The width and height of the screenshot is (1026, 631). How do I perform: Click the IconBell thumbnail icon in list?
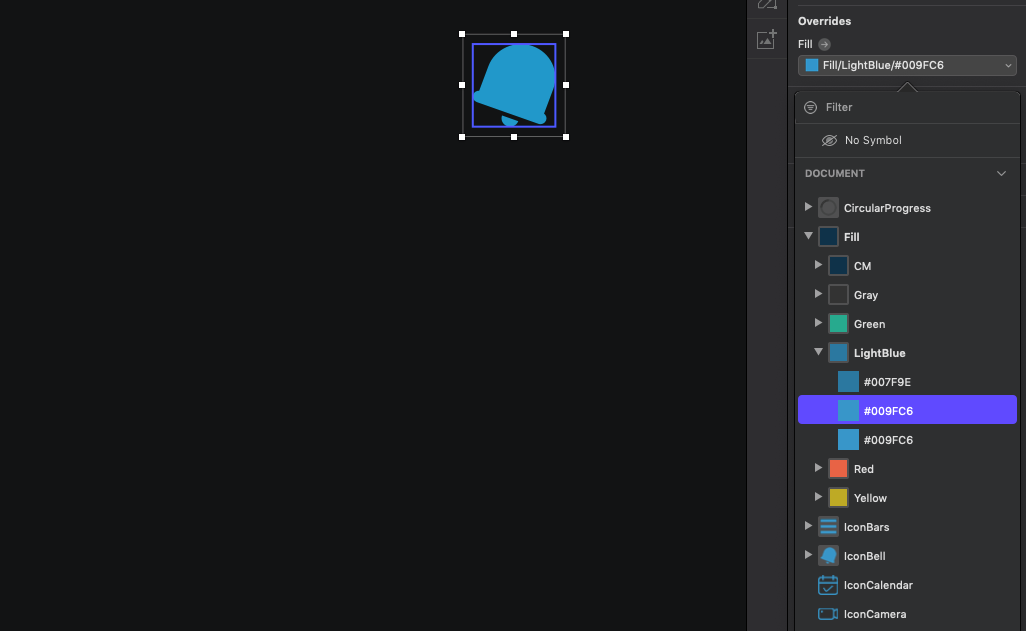[x=828, y=556]
